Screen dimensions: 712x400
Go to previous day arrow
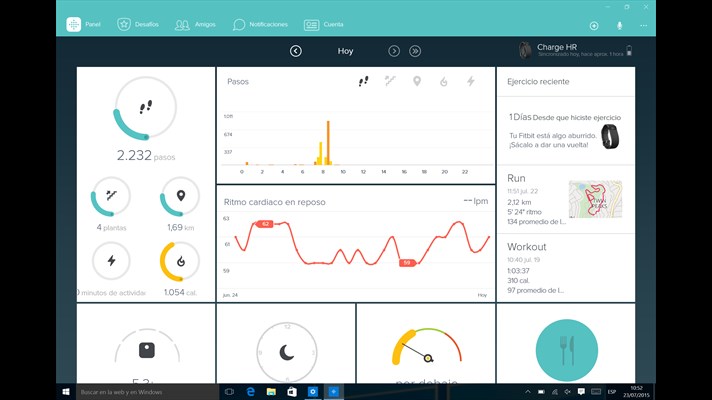tap(296, 51)
